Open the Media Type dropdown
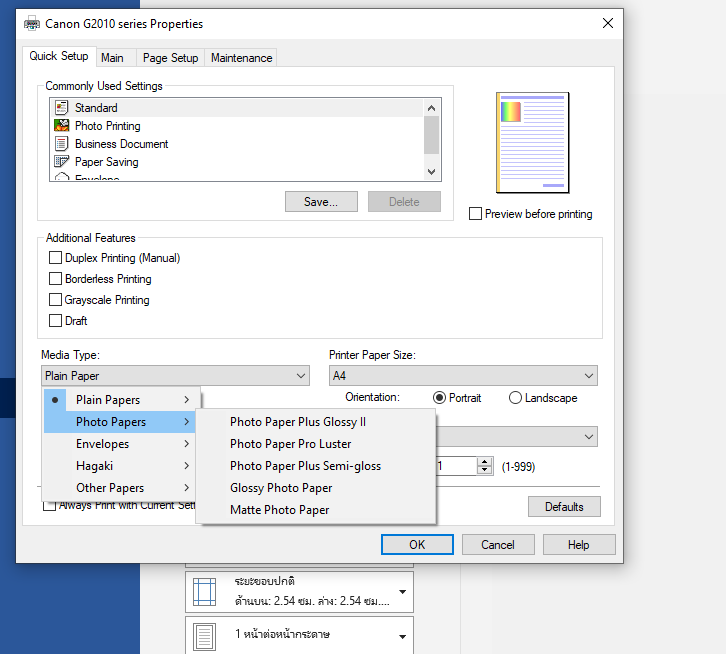The width and height of the screenshot is (726, 654). [x=175, y=376]
